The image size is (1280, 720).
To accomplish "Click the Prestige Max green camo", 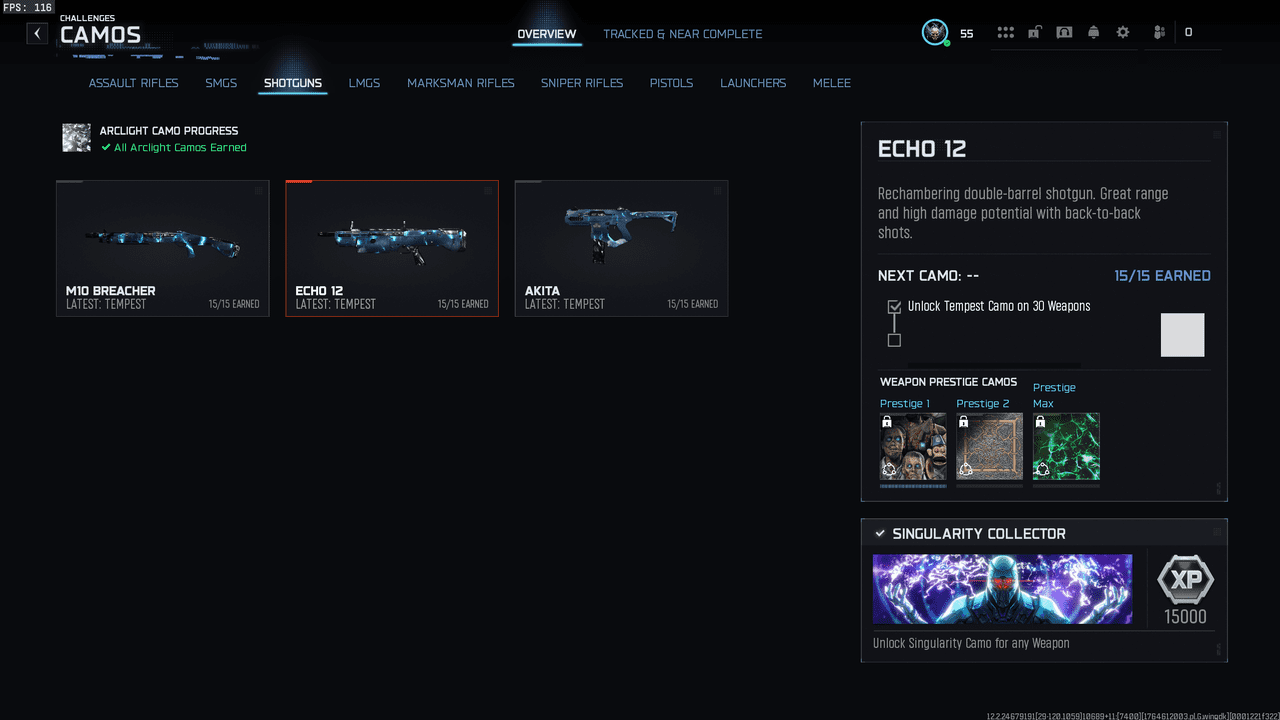I will pos(1066,447).
